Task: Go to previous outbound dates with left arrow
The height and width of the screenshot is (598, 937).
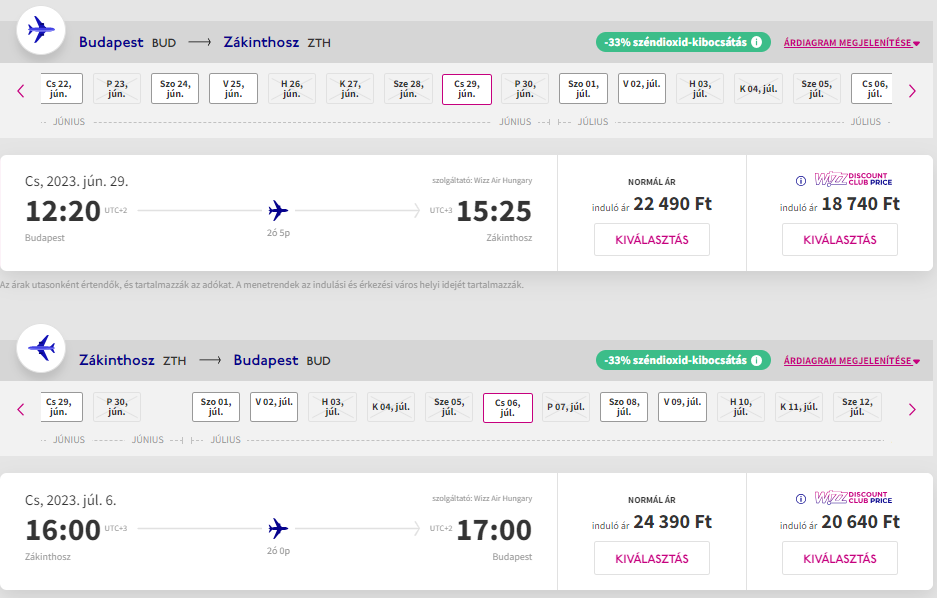Action: coord(20,91)
